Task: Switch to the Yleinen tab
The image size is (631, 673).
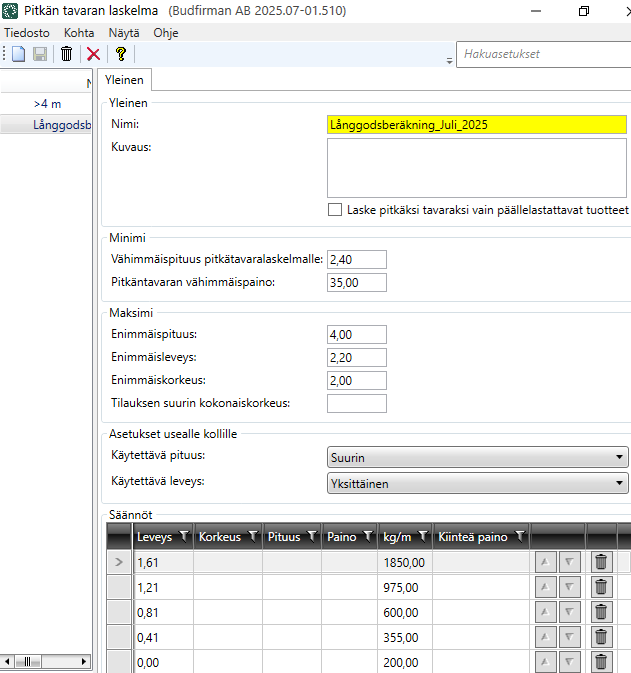Action: [x=124, y=80]
